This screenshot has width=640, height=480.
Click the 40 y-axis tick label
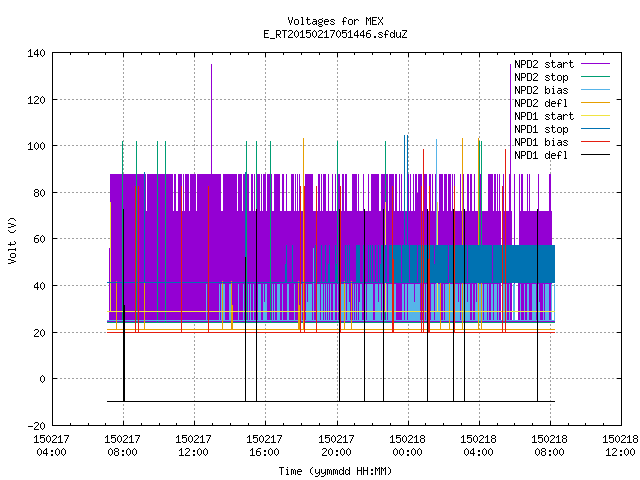39,286
